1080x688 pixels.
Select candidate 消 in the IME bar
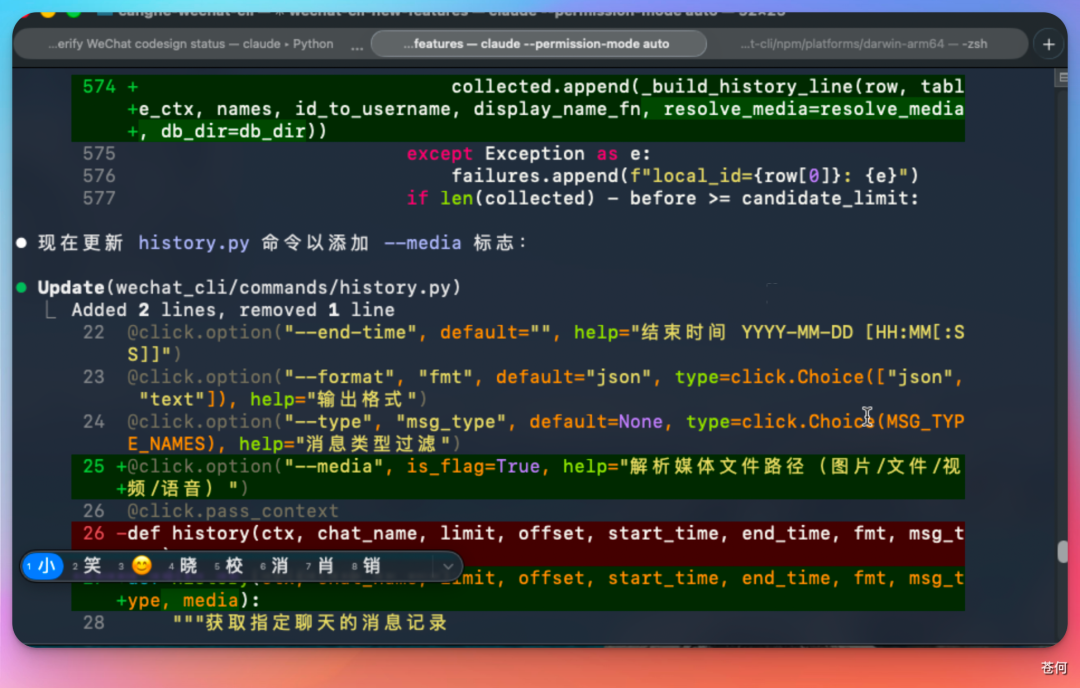(x=278, y=565)
